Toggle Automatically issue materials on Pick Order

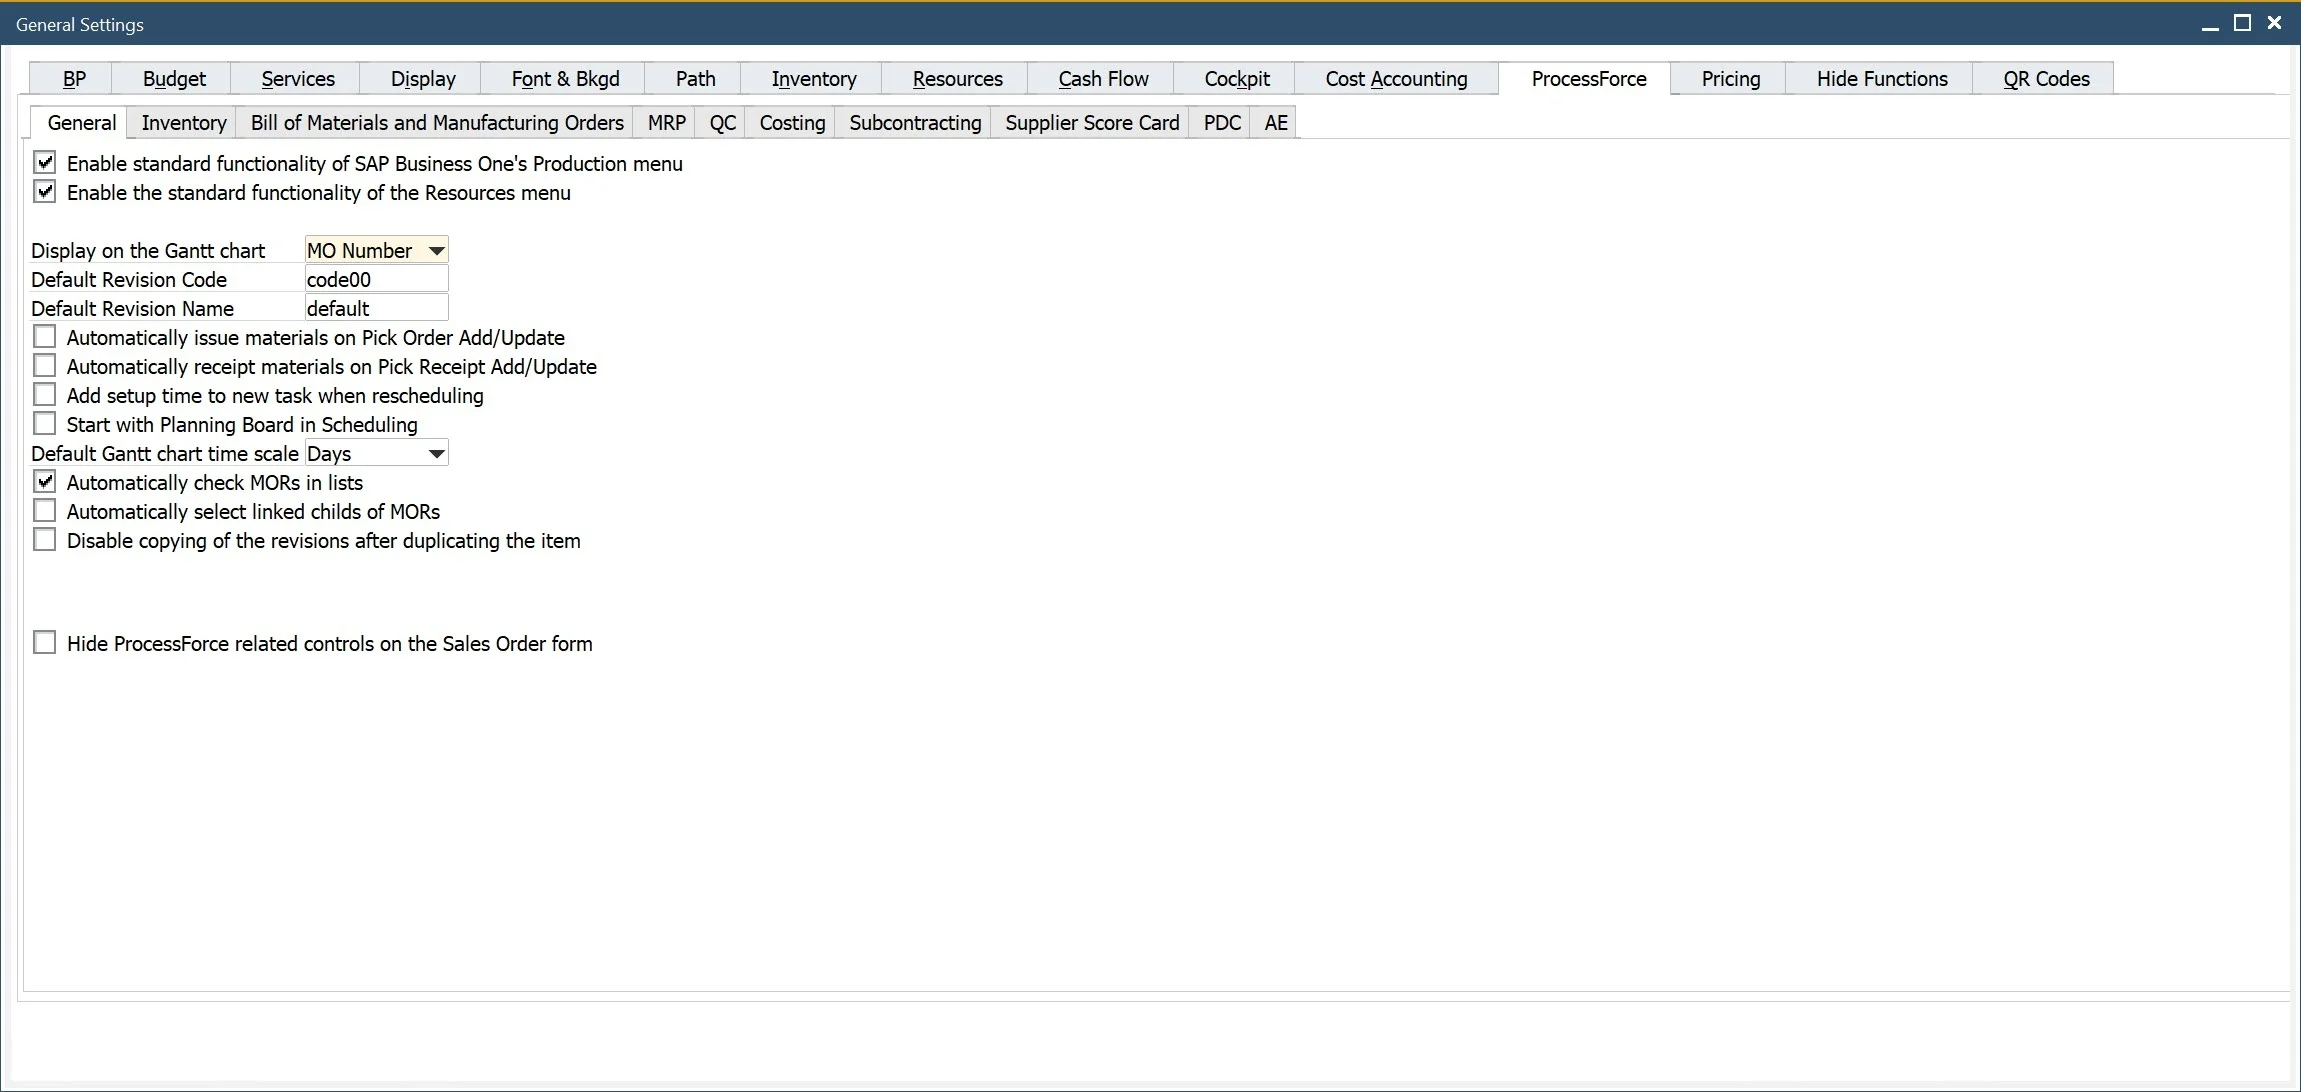pyautogui.click(x=45, y=338)
